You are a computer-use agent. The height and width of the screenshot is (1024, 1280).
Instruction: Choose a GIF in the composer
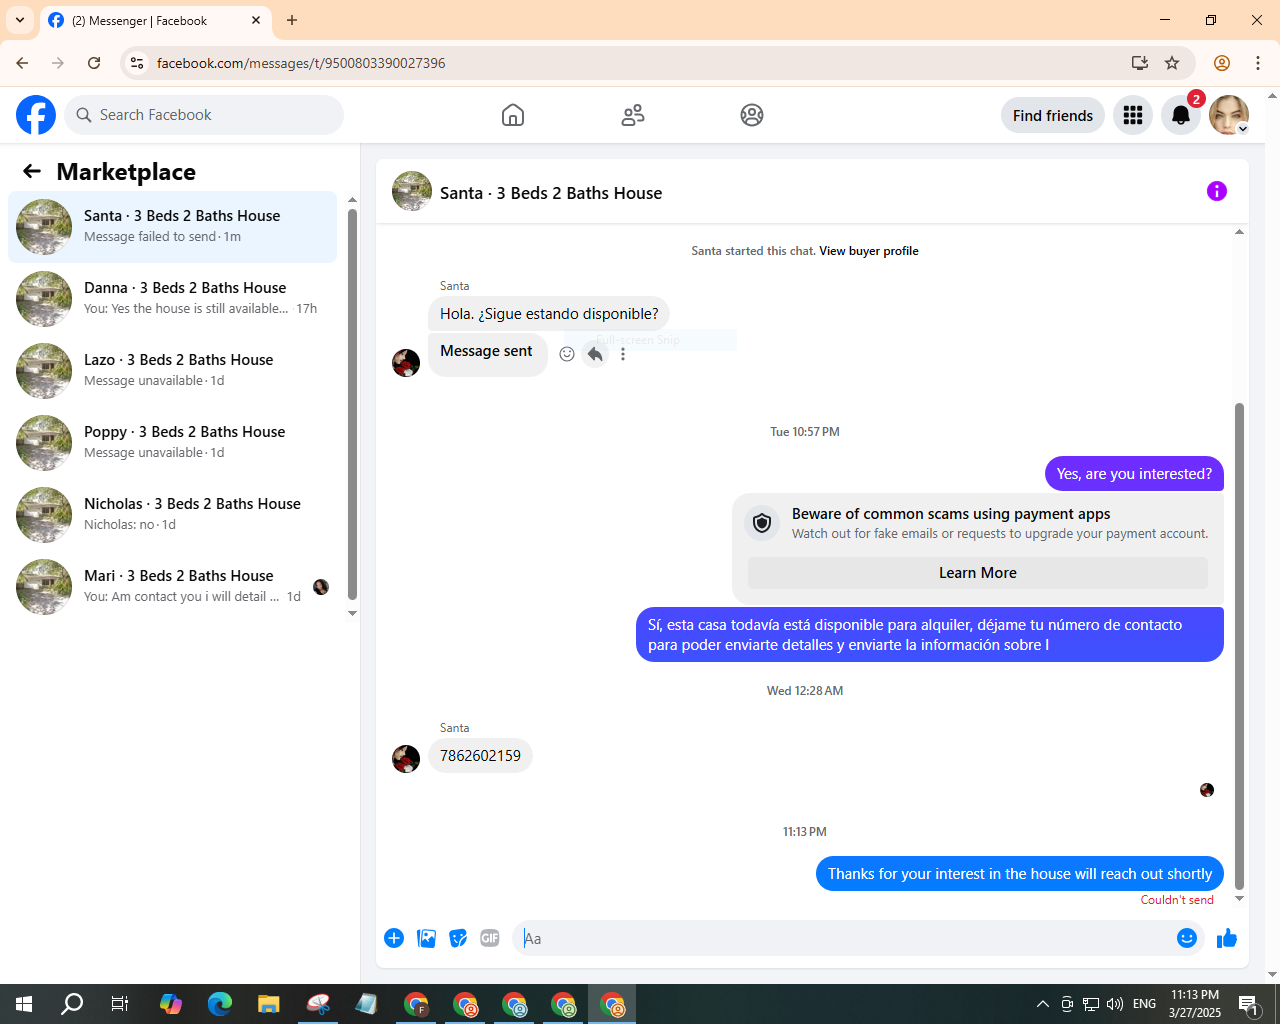pos(490,938)
